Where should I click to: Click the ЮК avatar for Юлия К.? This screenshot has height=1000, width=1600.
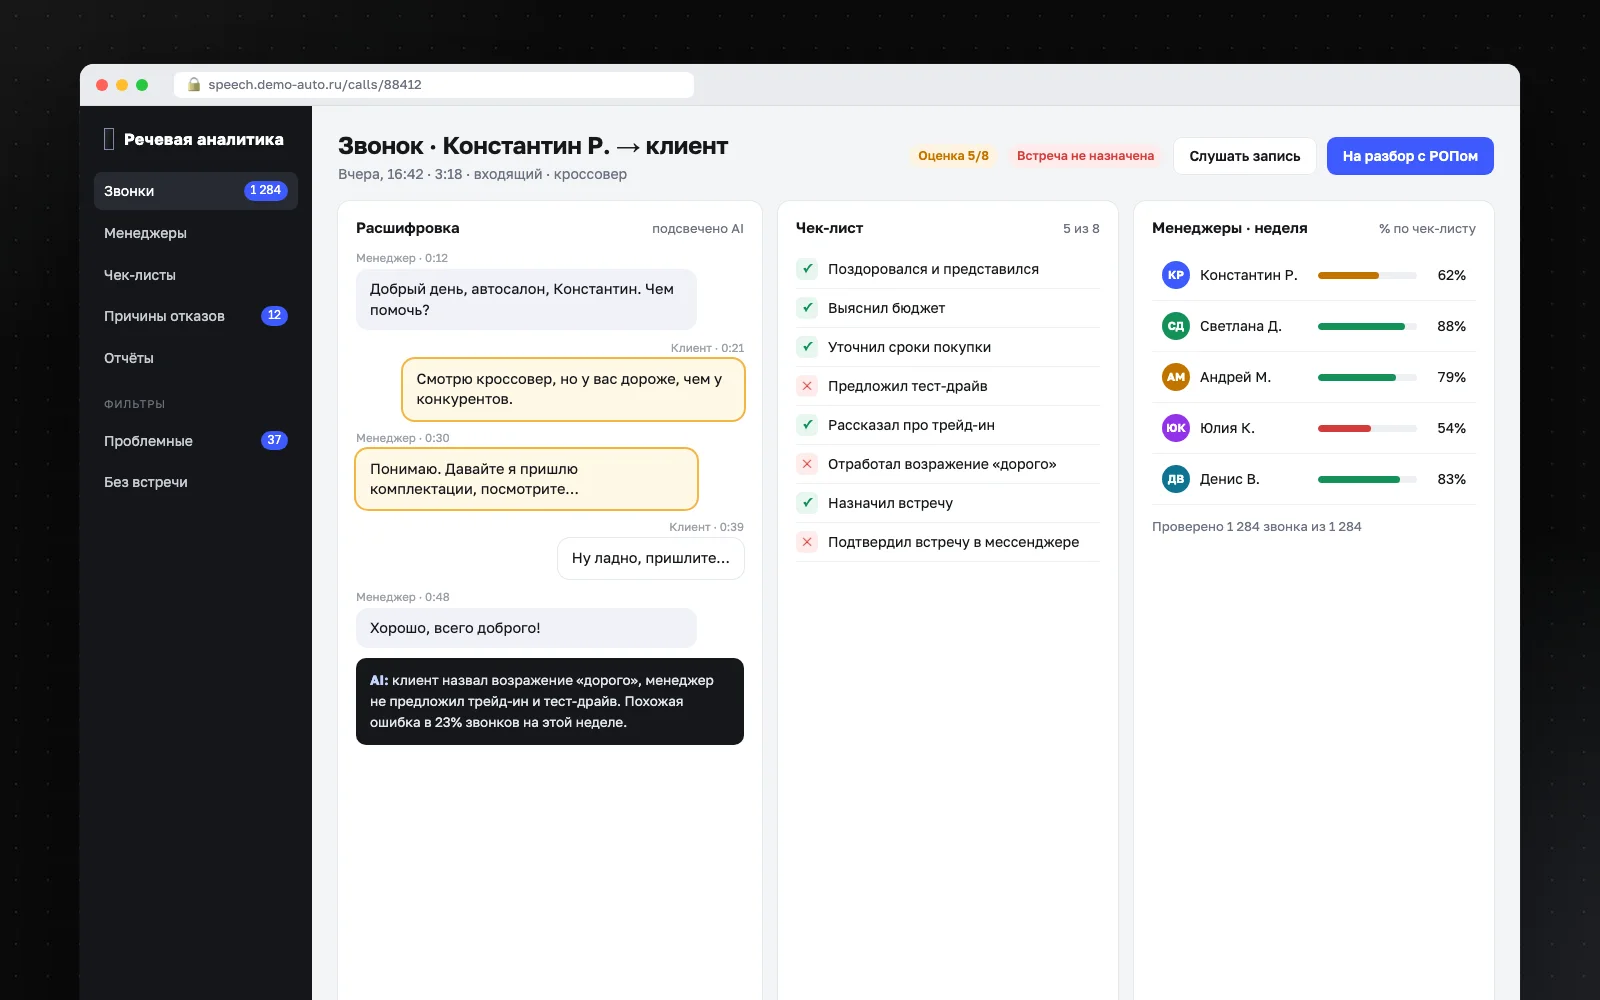coord(1175,428)
